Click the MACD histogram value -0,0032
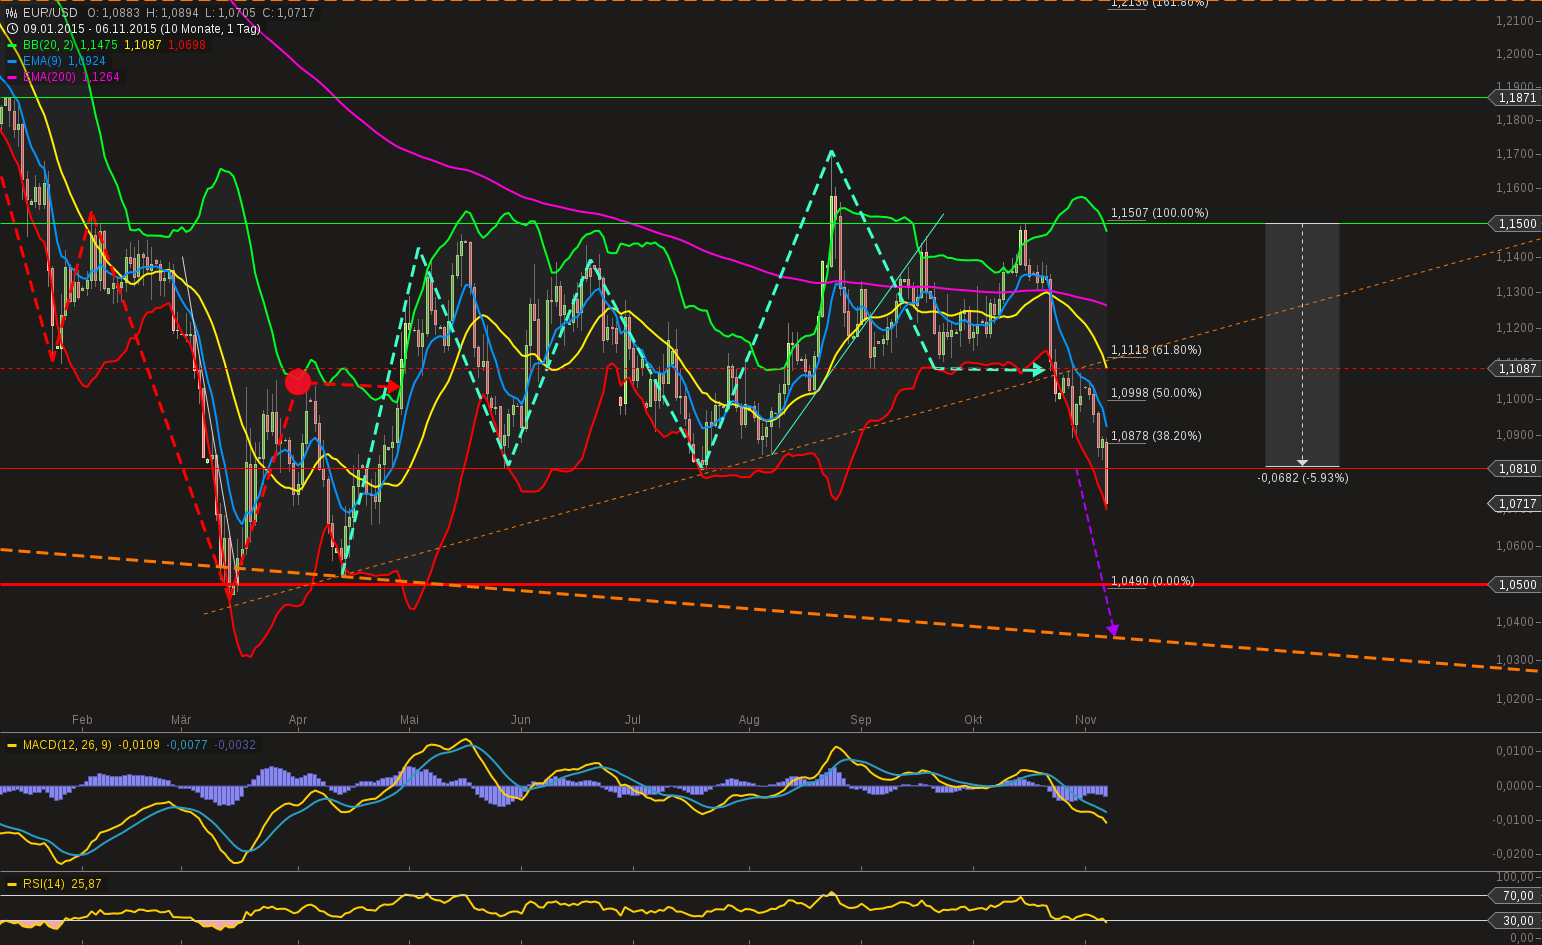1542x945 pixels. pos(235,745)
